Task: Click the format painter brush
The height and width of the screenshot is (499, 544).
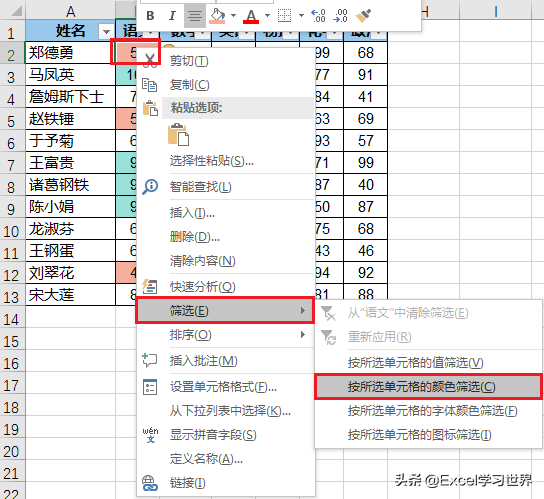Action: pos(363,16)
